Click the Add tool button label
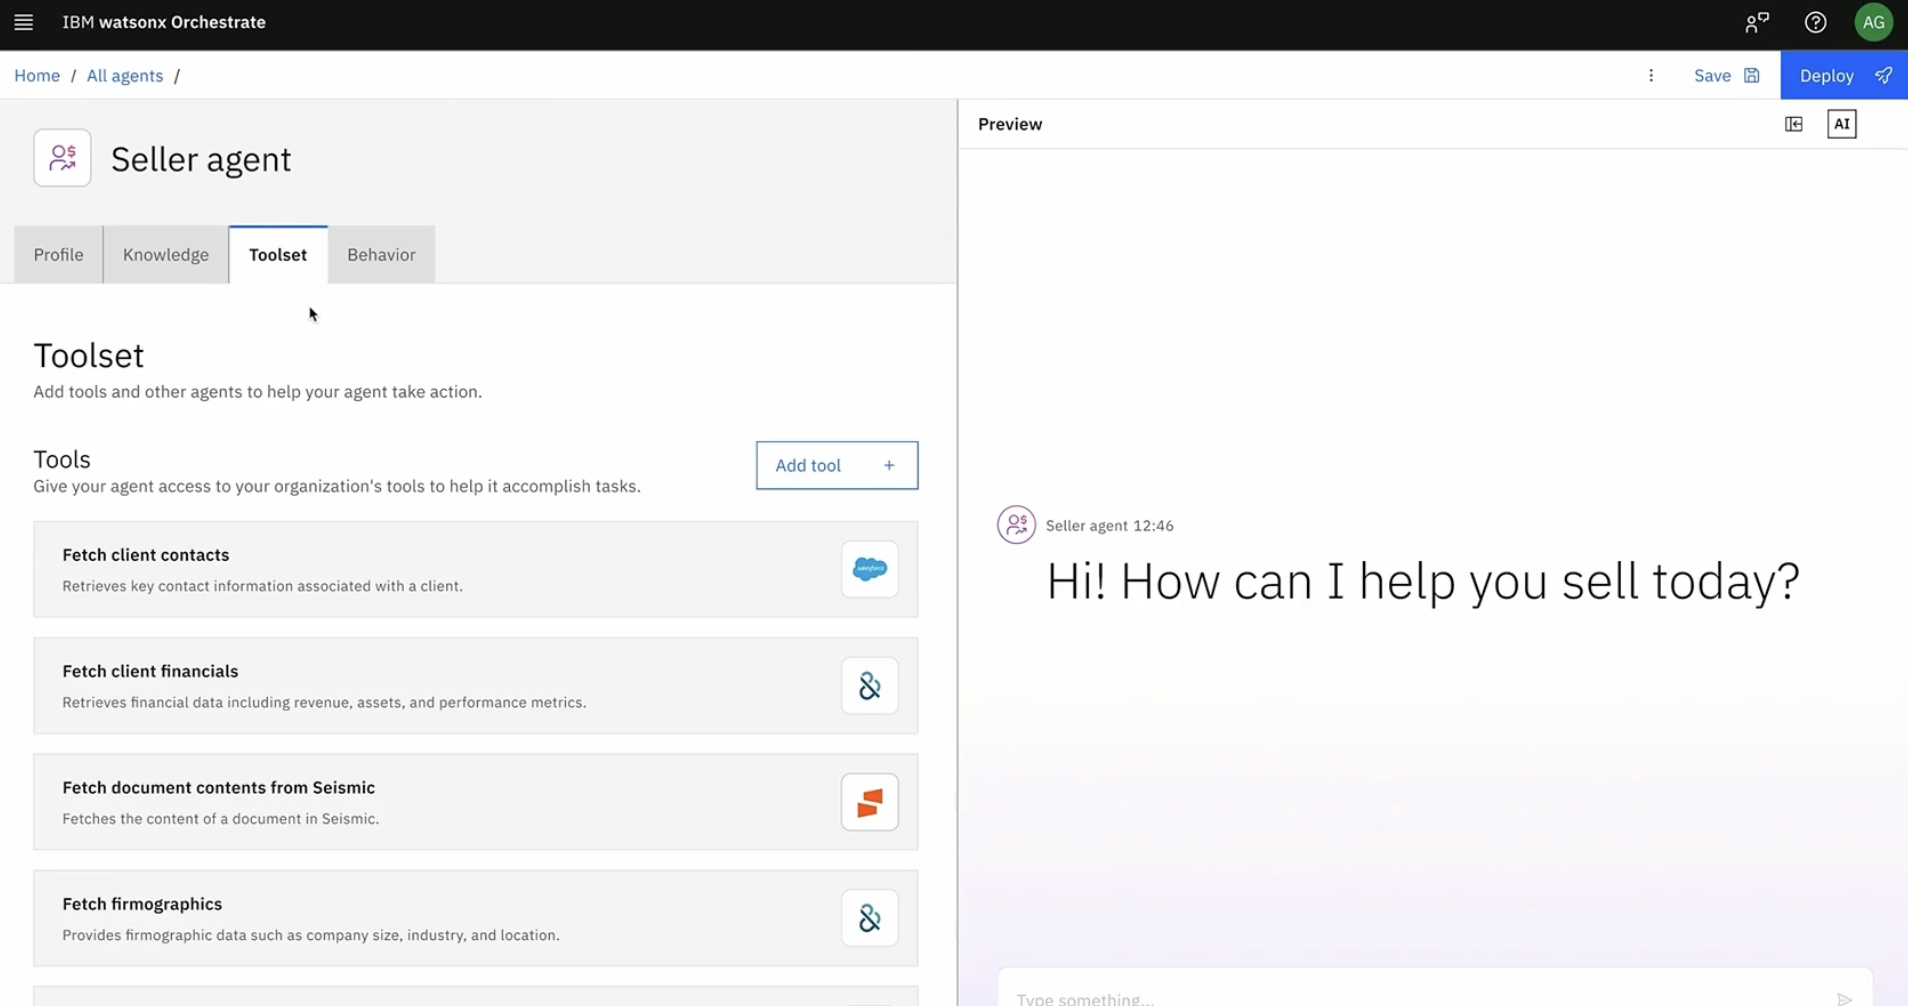1908x1006 pixels. 808,465
